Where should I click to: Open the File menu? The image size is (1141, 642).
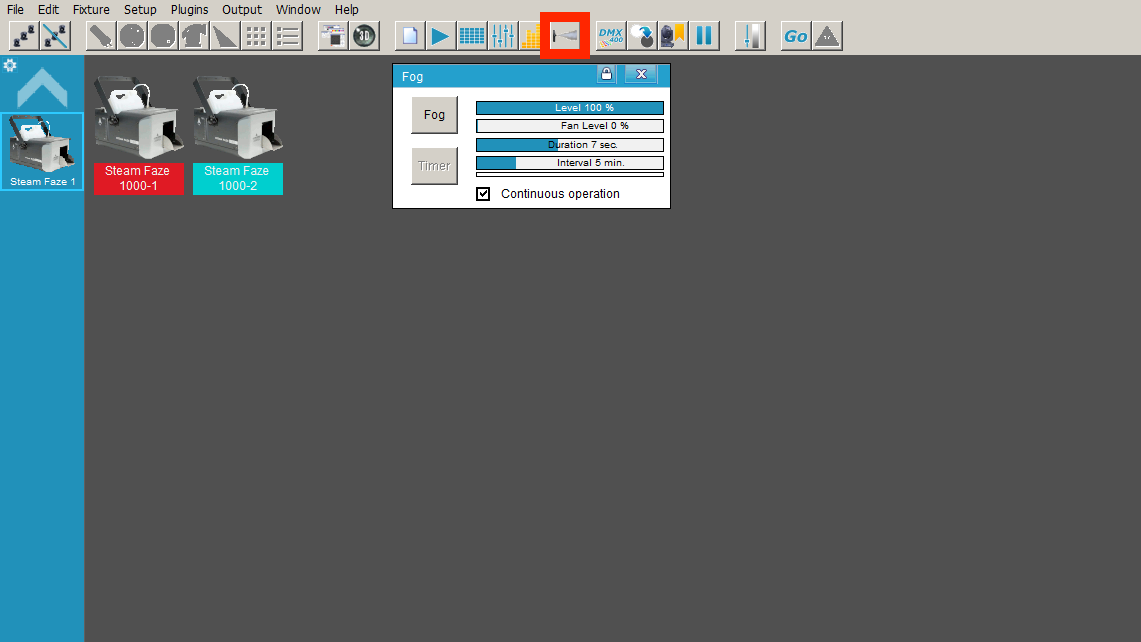(15, 9)
